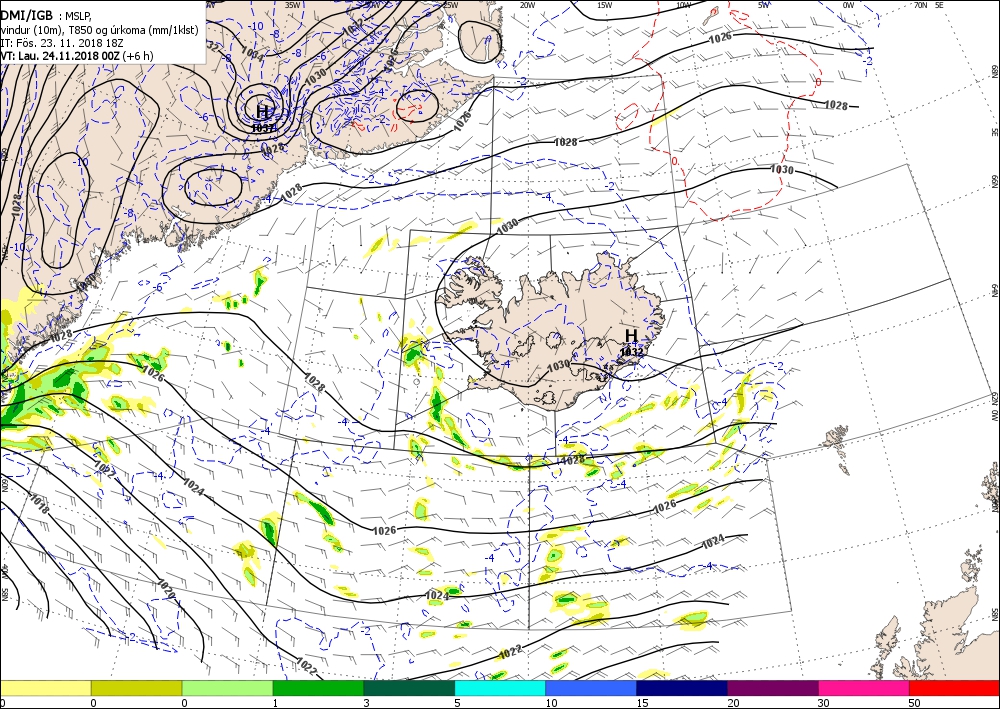This screenshot has height=709, width=1000.
Task: Click the yellow swatch in the precipitation legend
Action: tap(45, 688)
